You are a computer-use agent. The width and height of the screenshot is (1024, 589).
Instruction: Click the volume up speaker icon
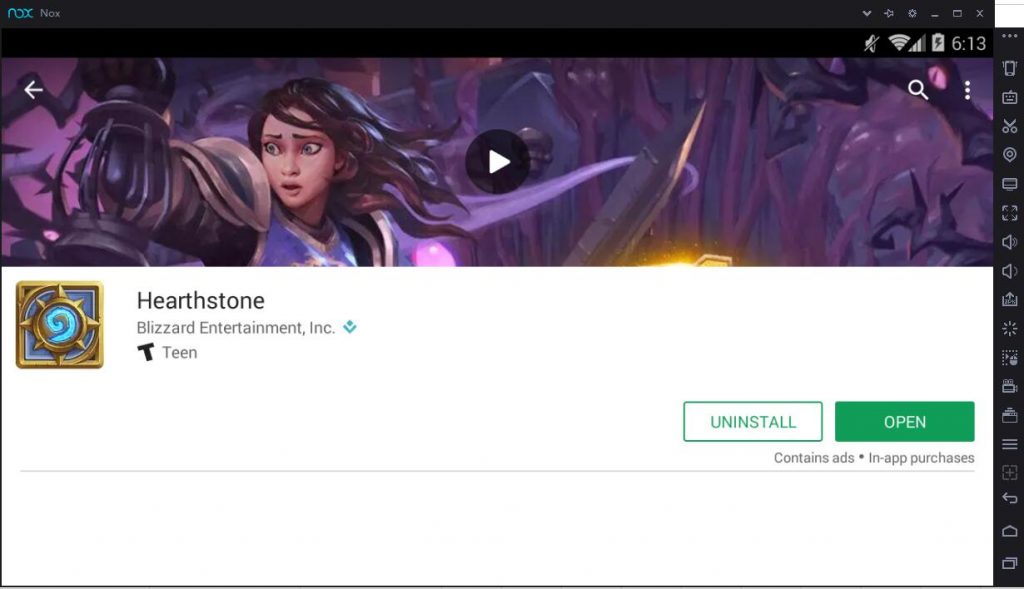[x=1010, y=242]
